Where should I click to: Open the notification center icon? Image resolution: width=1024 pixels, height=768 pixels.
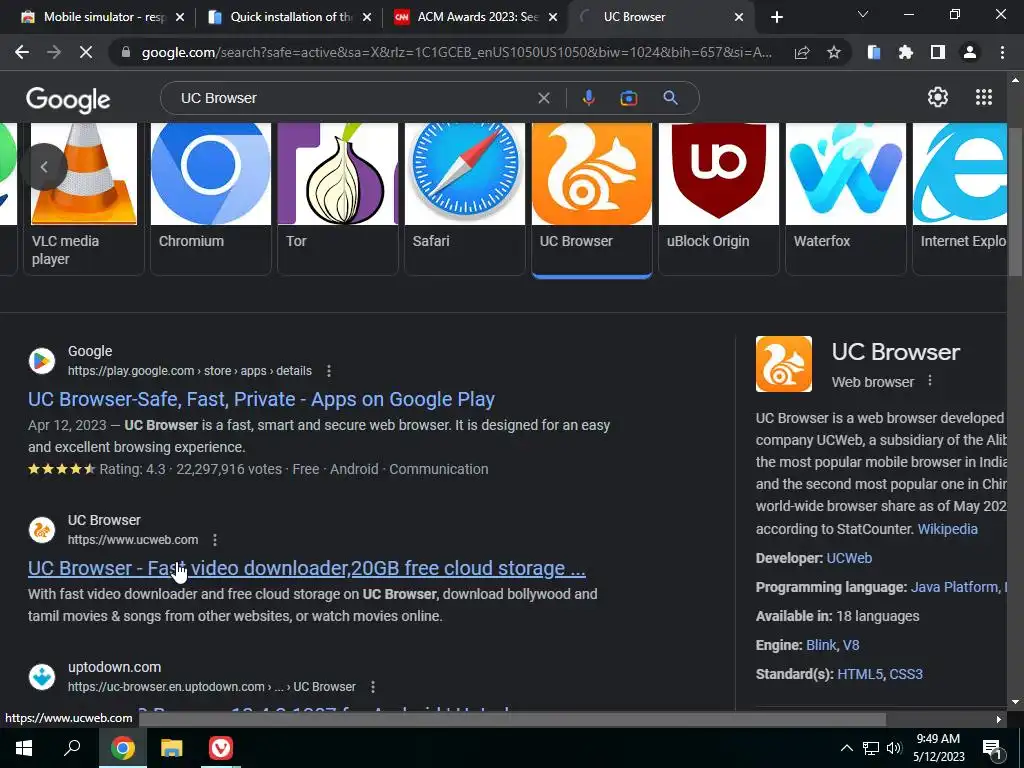pos(991,748)
